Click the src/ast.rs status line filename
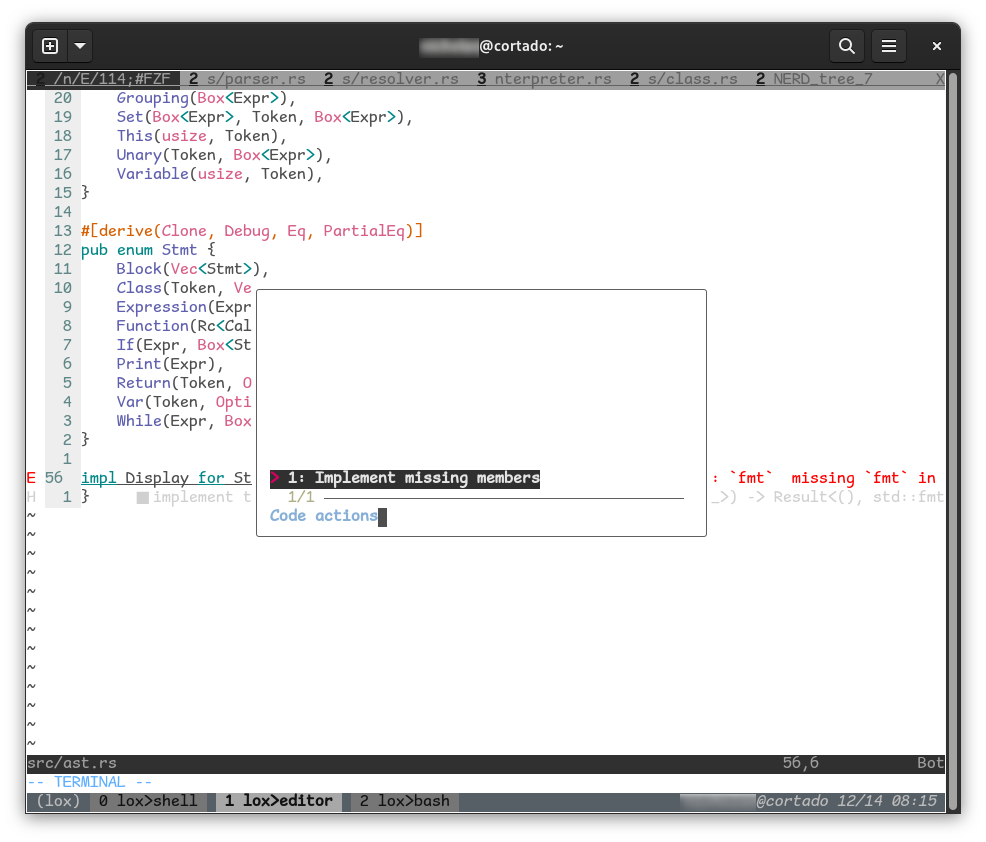The image size is (986, 842). click(x=72, y=763)
